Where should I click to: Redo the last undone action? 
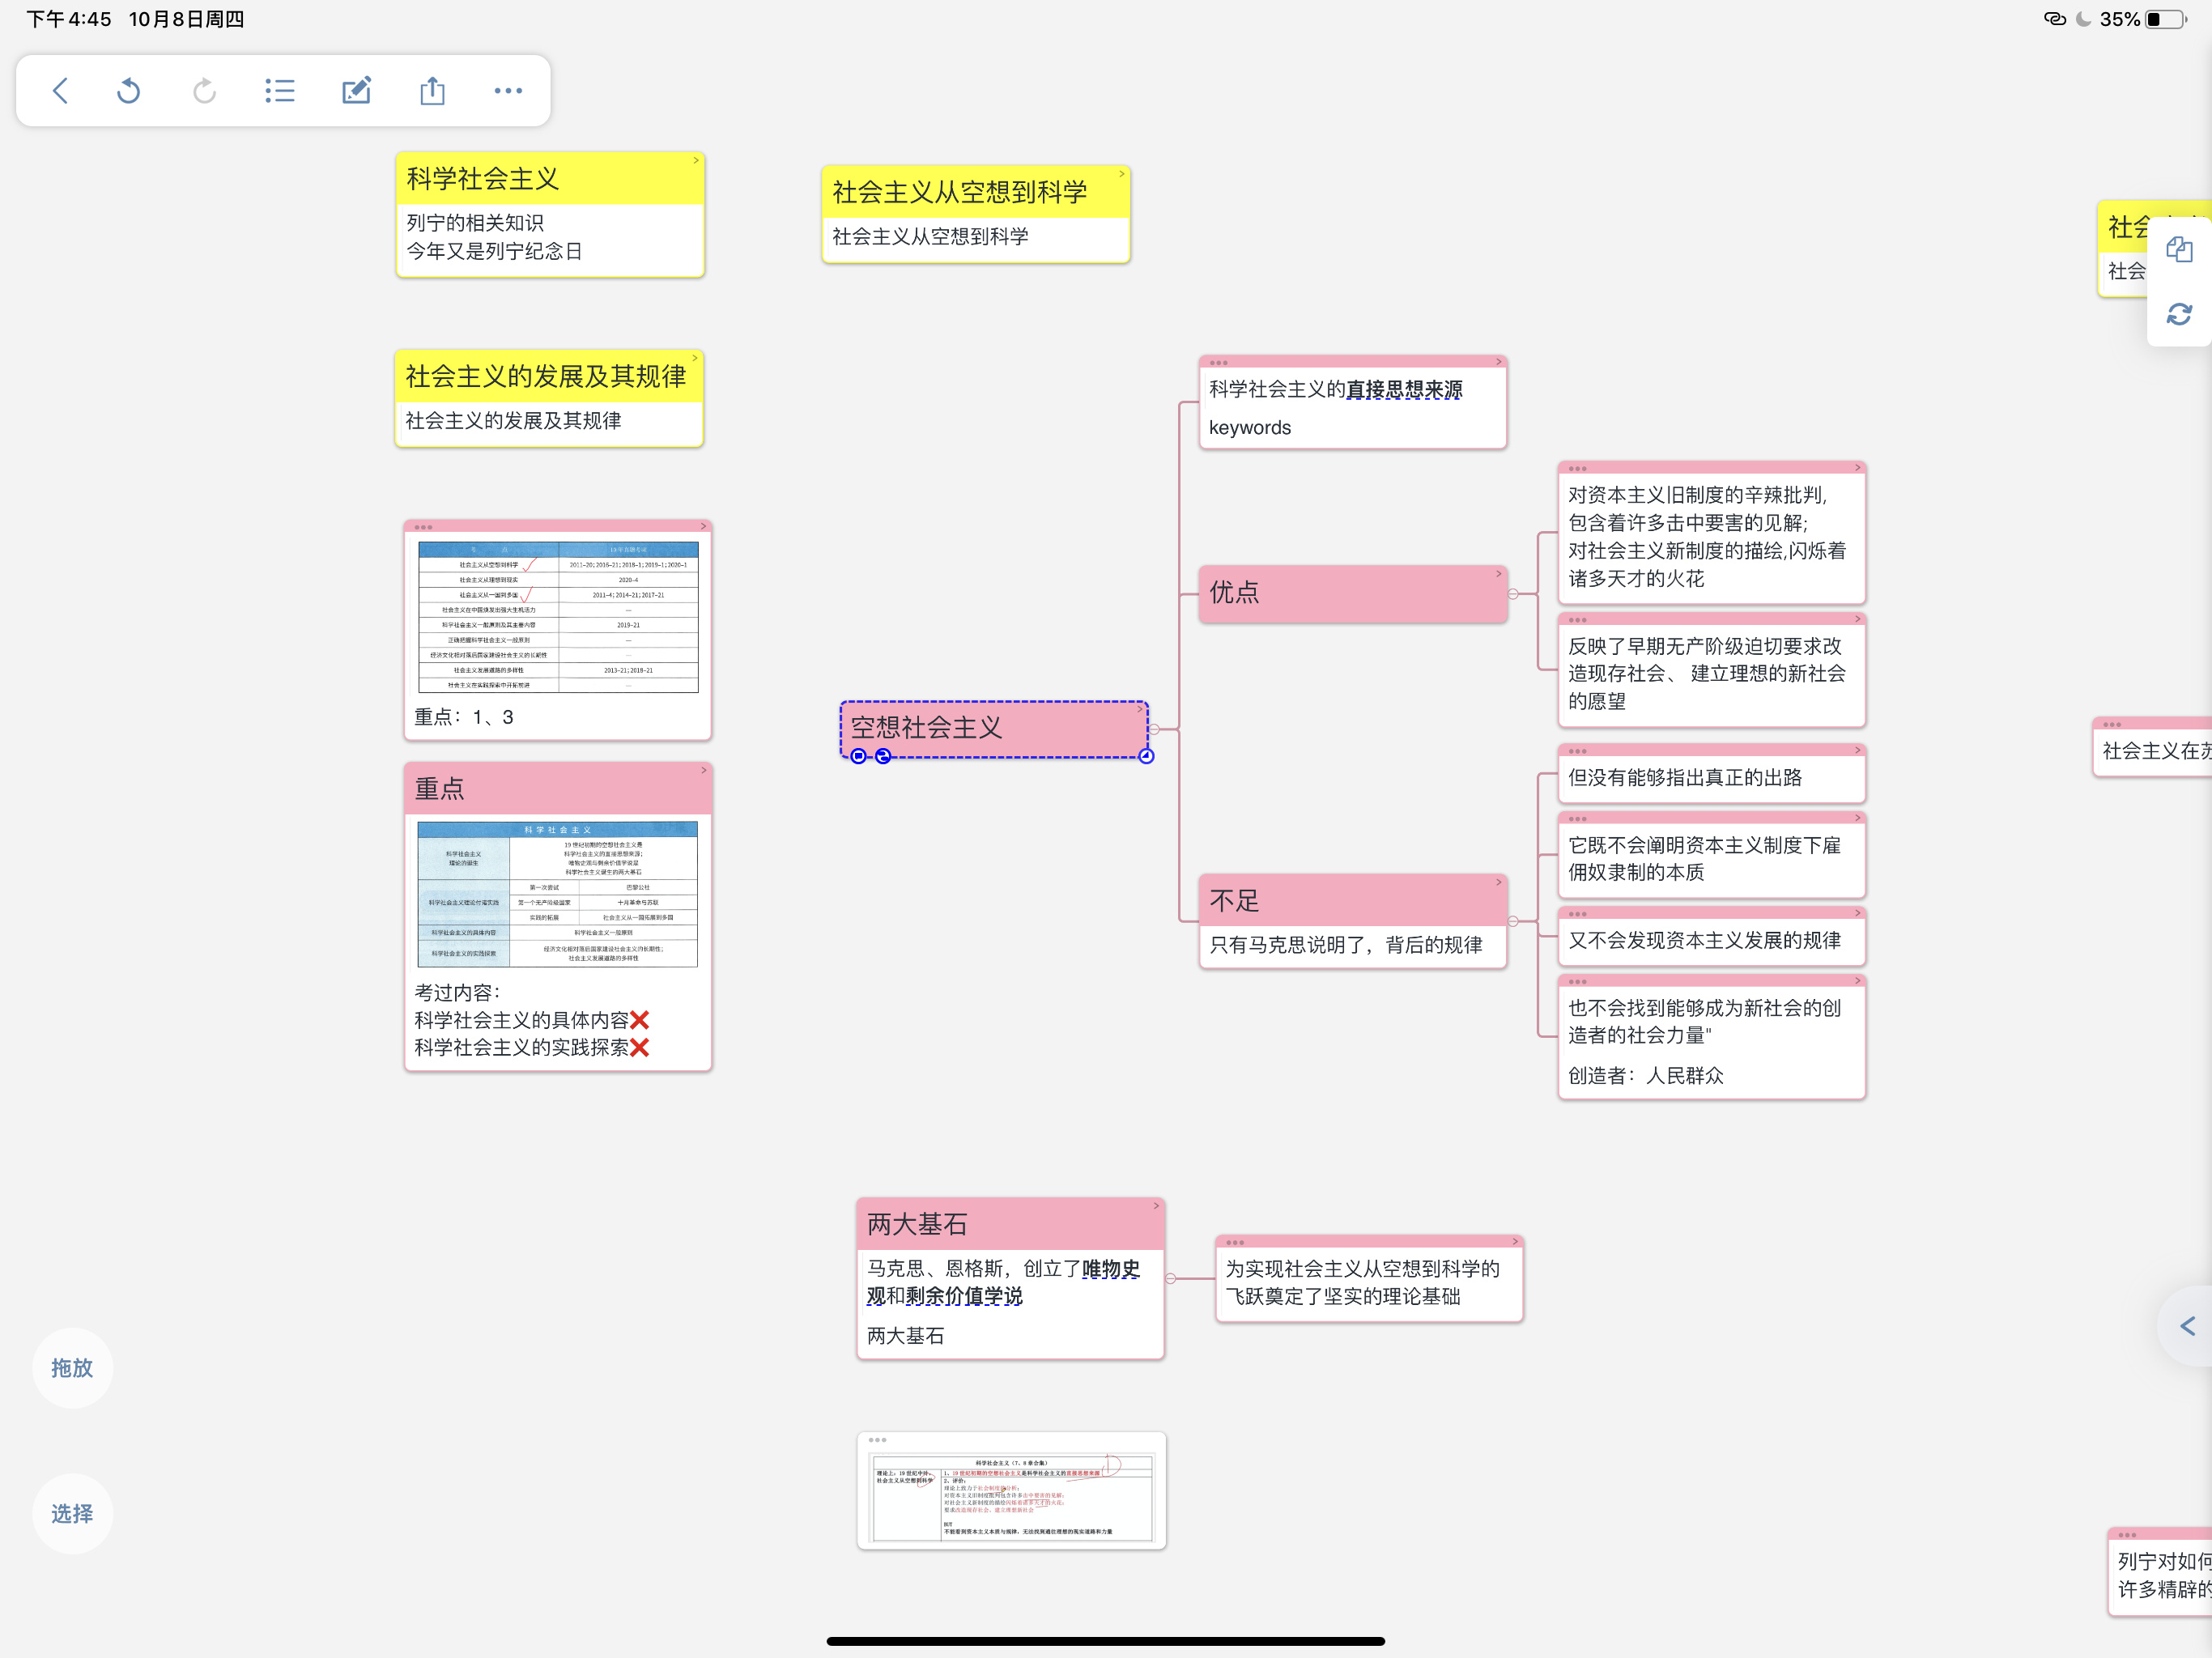[204, 91]
